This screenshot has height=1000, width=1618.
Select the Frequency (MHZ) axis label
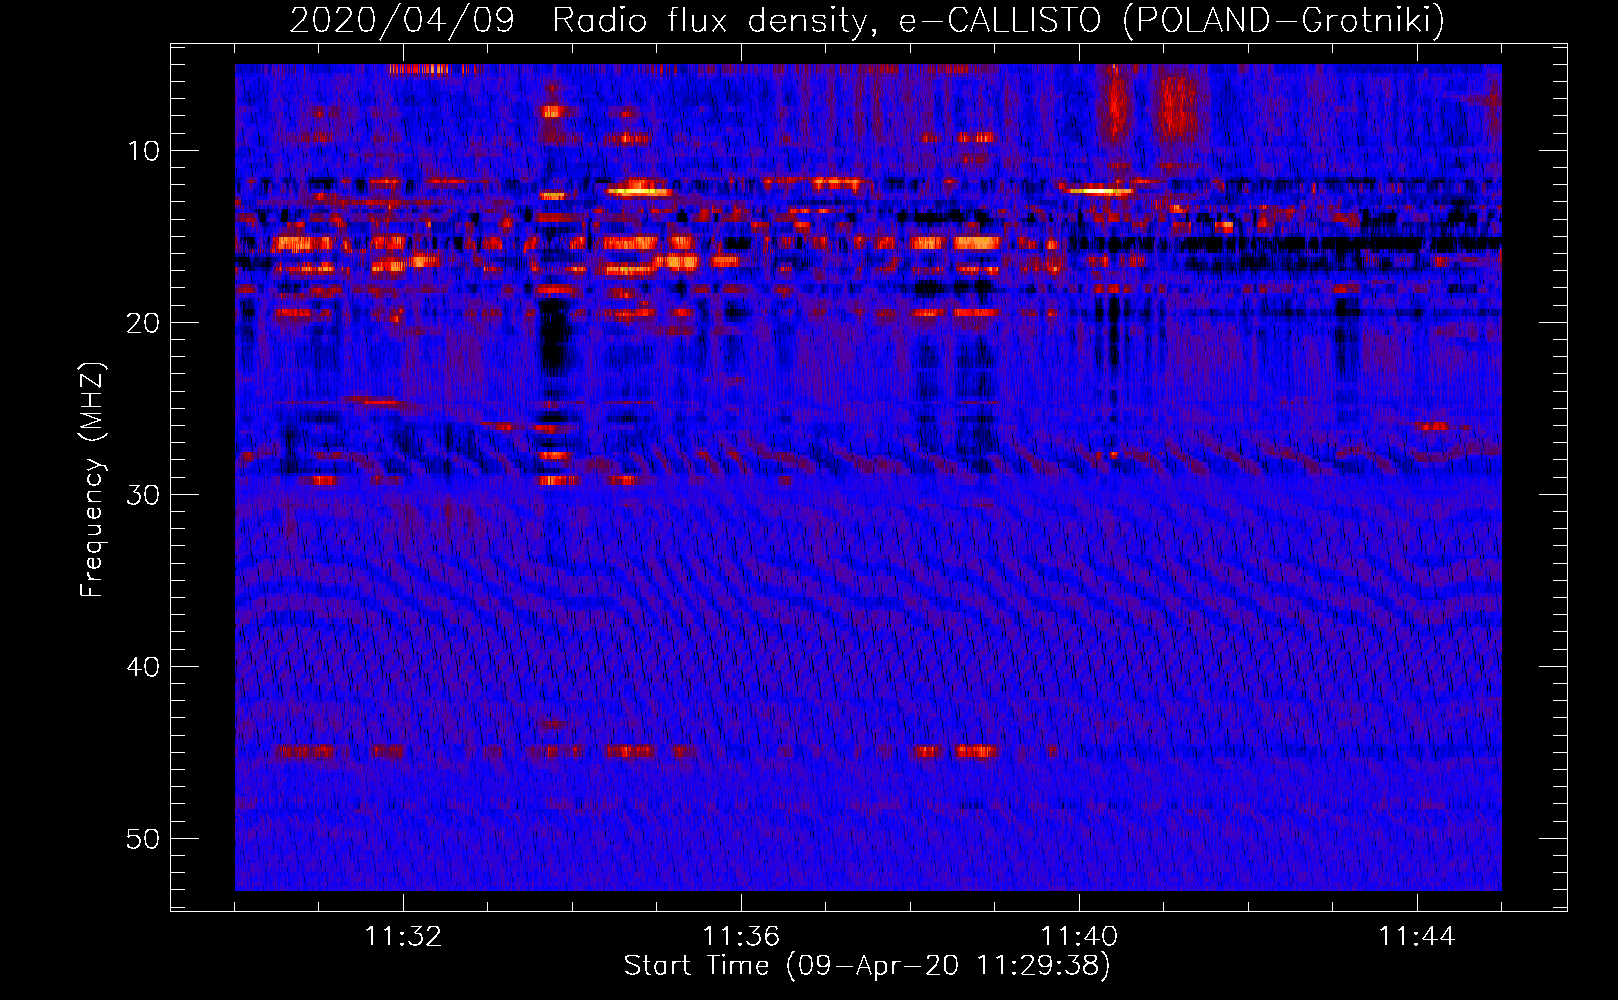[x=92, y=480]
